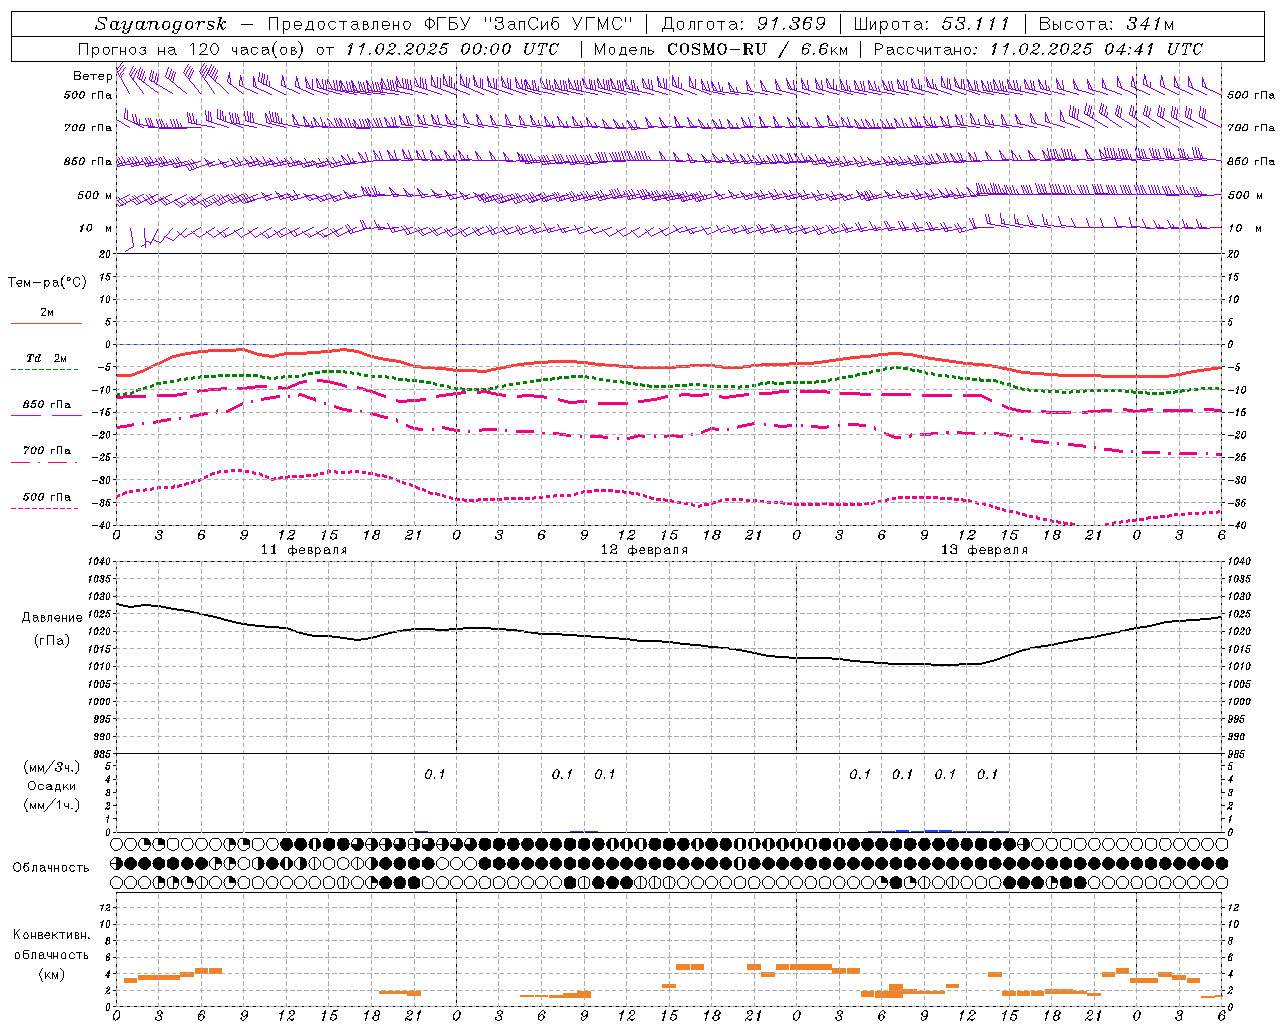
Task: Click the '2м' temperature legend entry
Action: click(47, 312)
